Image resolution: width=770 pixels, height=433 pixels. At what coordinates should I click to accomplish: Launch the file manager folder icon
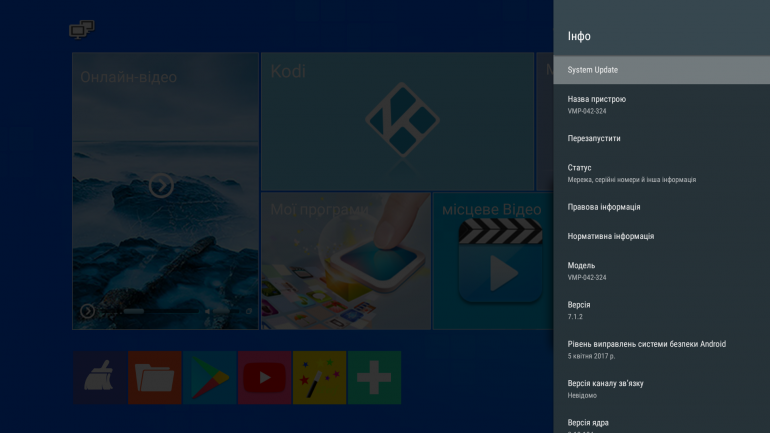pyautogui.click(x=155, y=377)
